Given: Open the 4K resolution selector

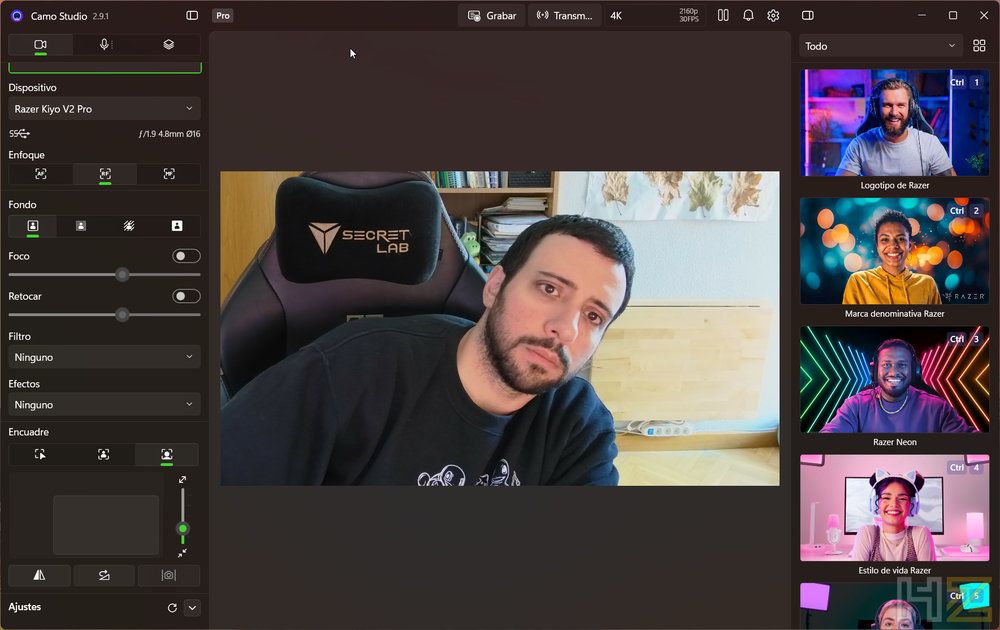Looking at the screenshot, I should [654, 16].
